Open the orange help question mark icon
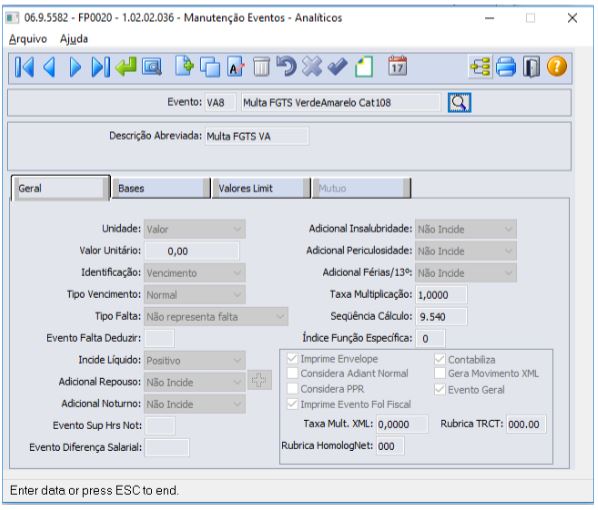 click(557, 66)
